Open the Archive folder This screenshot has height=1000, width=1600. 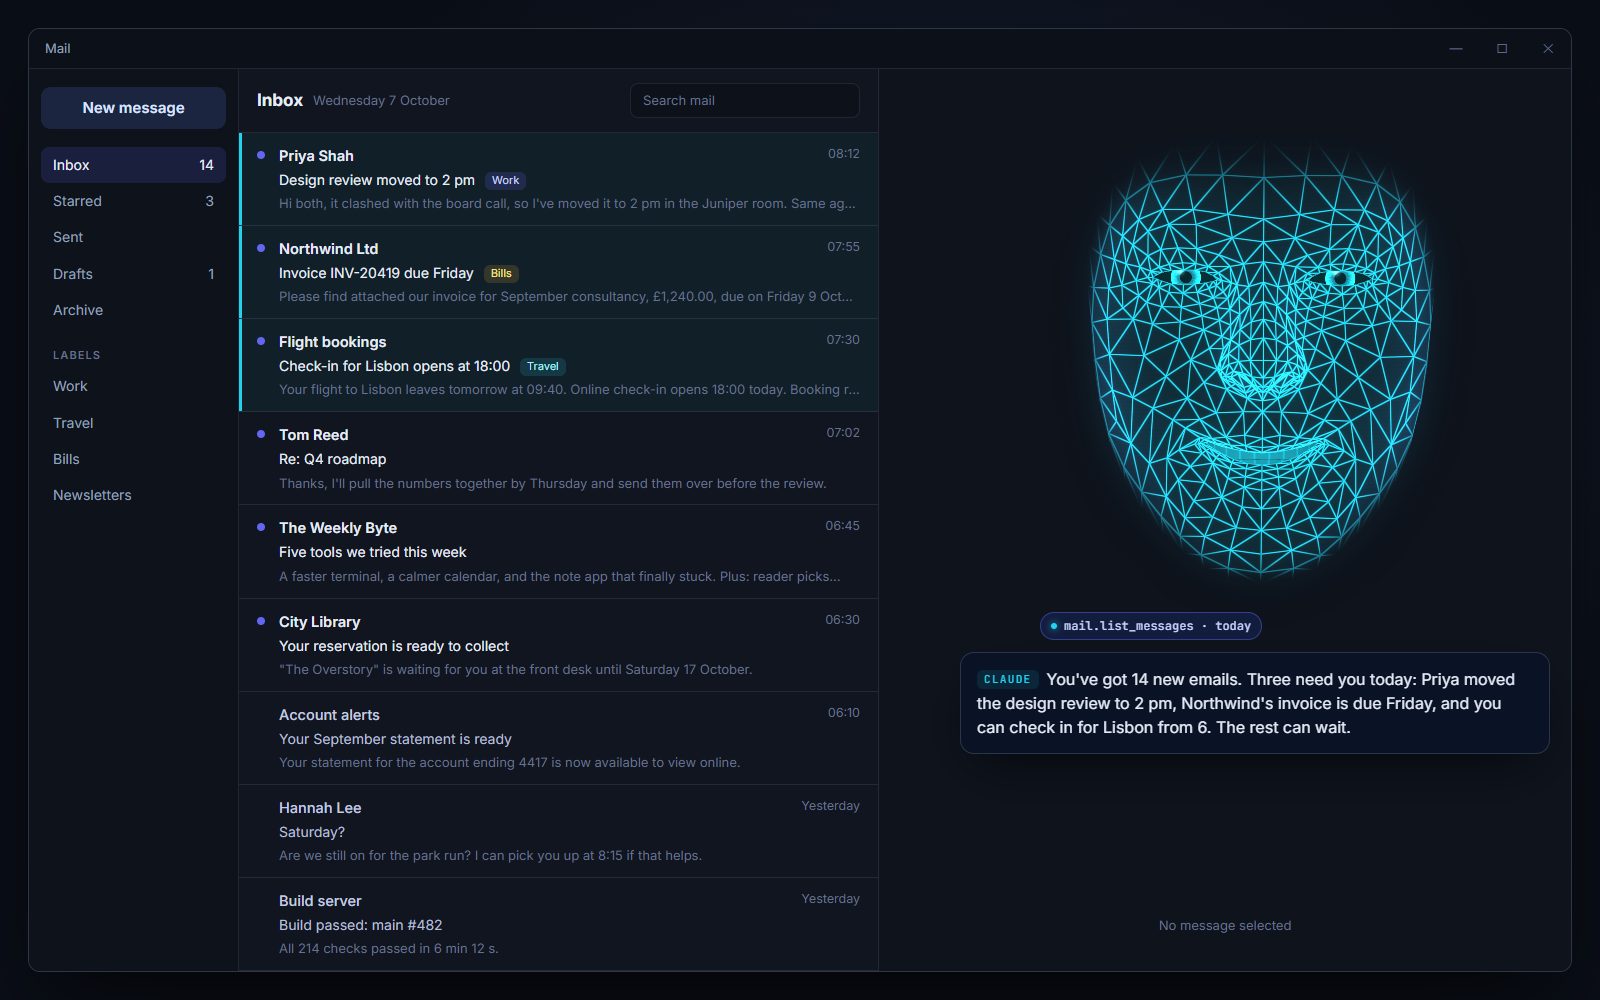coord(133,310)
